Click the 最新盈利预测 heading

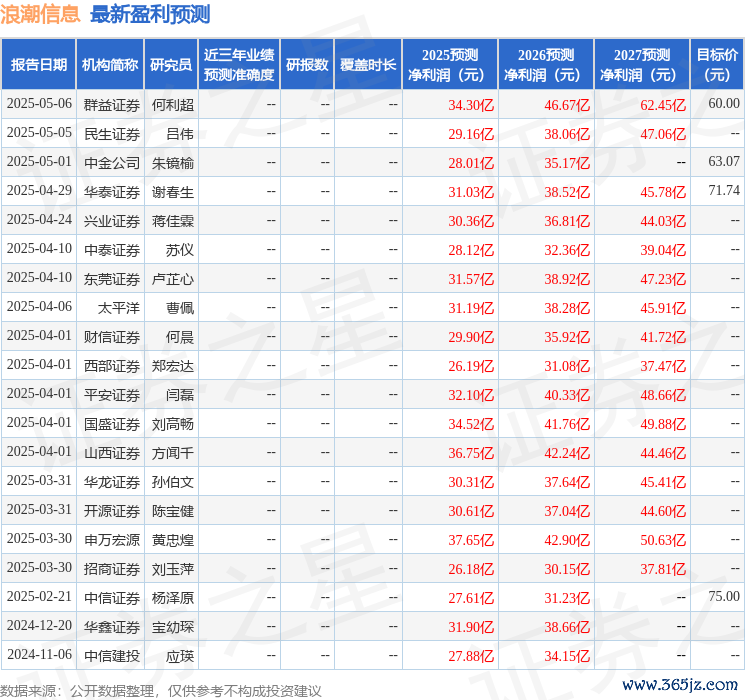(150, 14)
